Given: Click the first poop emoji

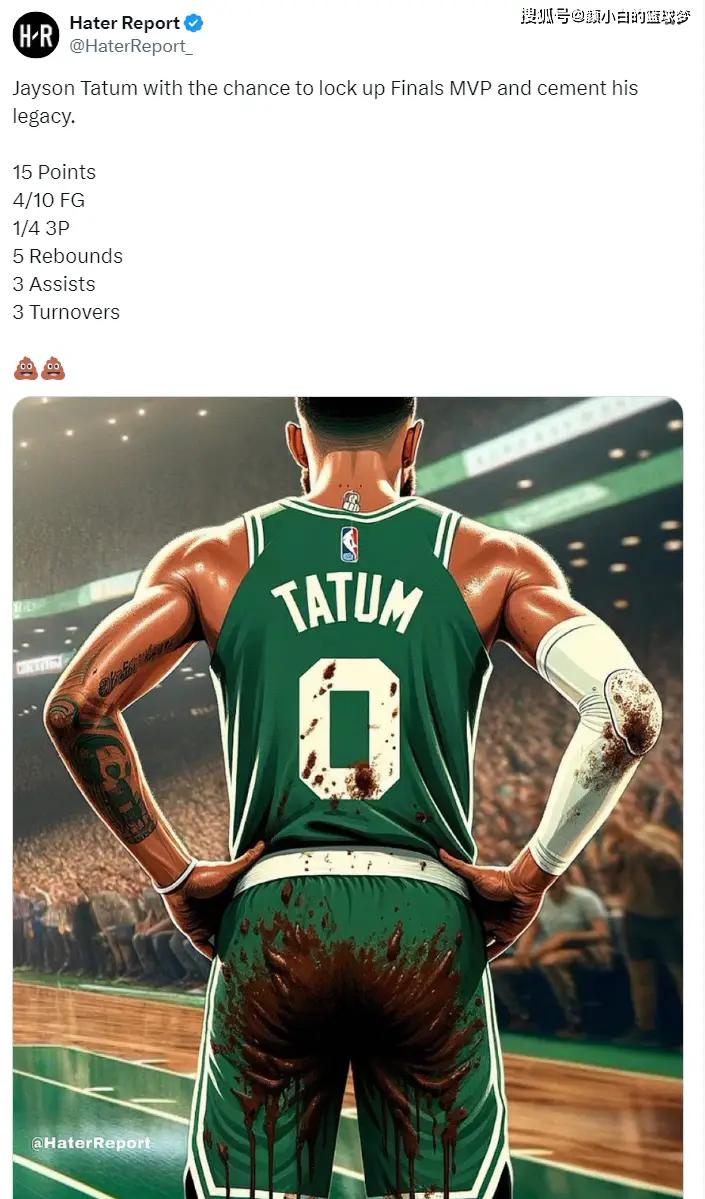Looking at the screenshot, I should click(25, 368).
